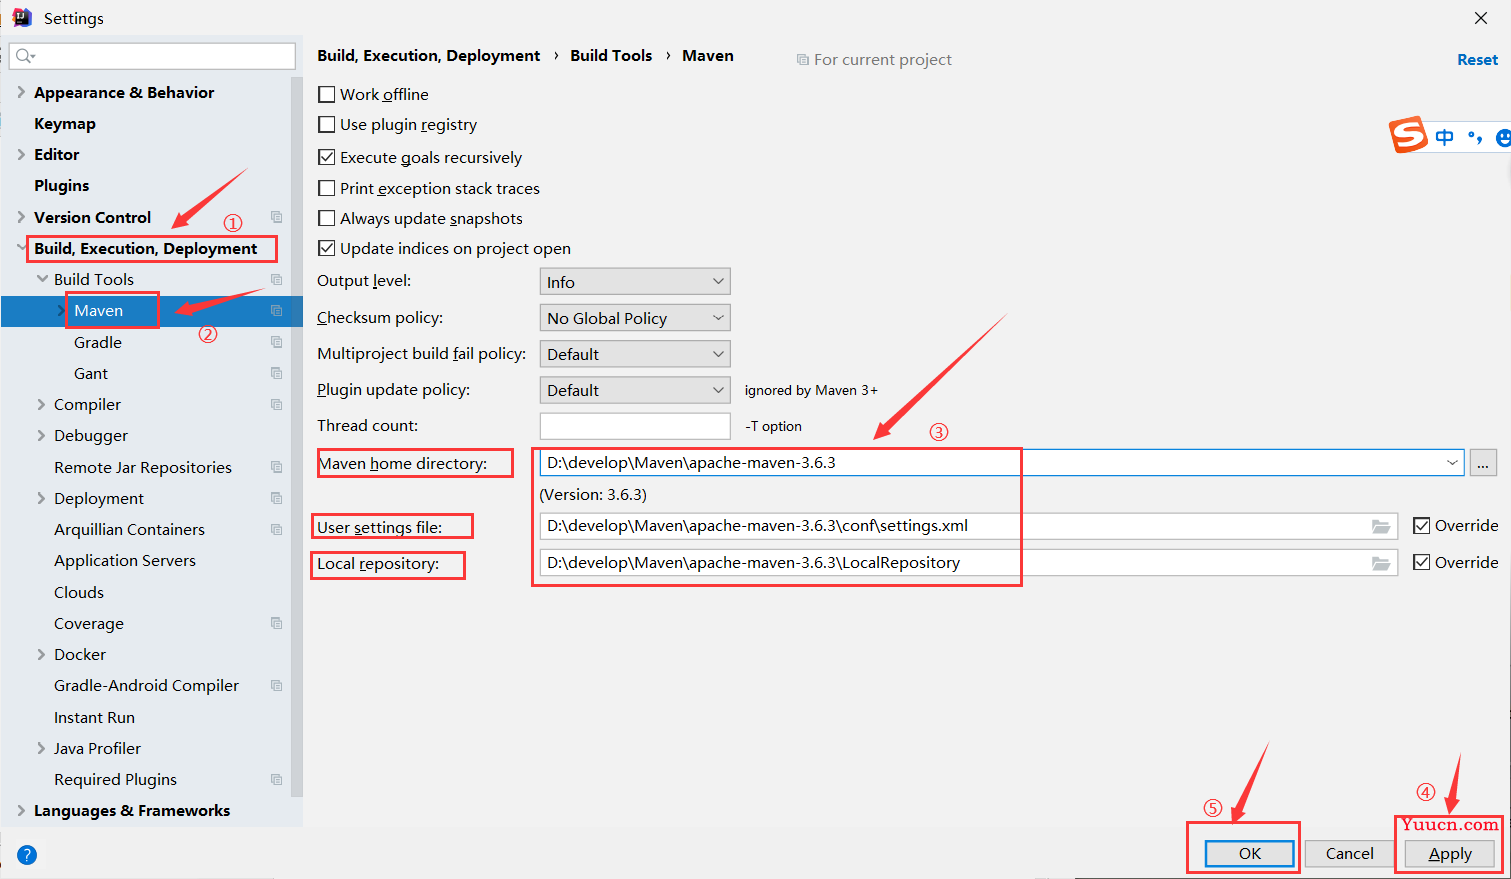Click the project-level icon beside Gradle
Viewport: 1511px width, 879px height.
pos(277,342)
